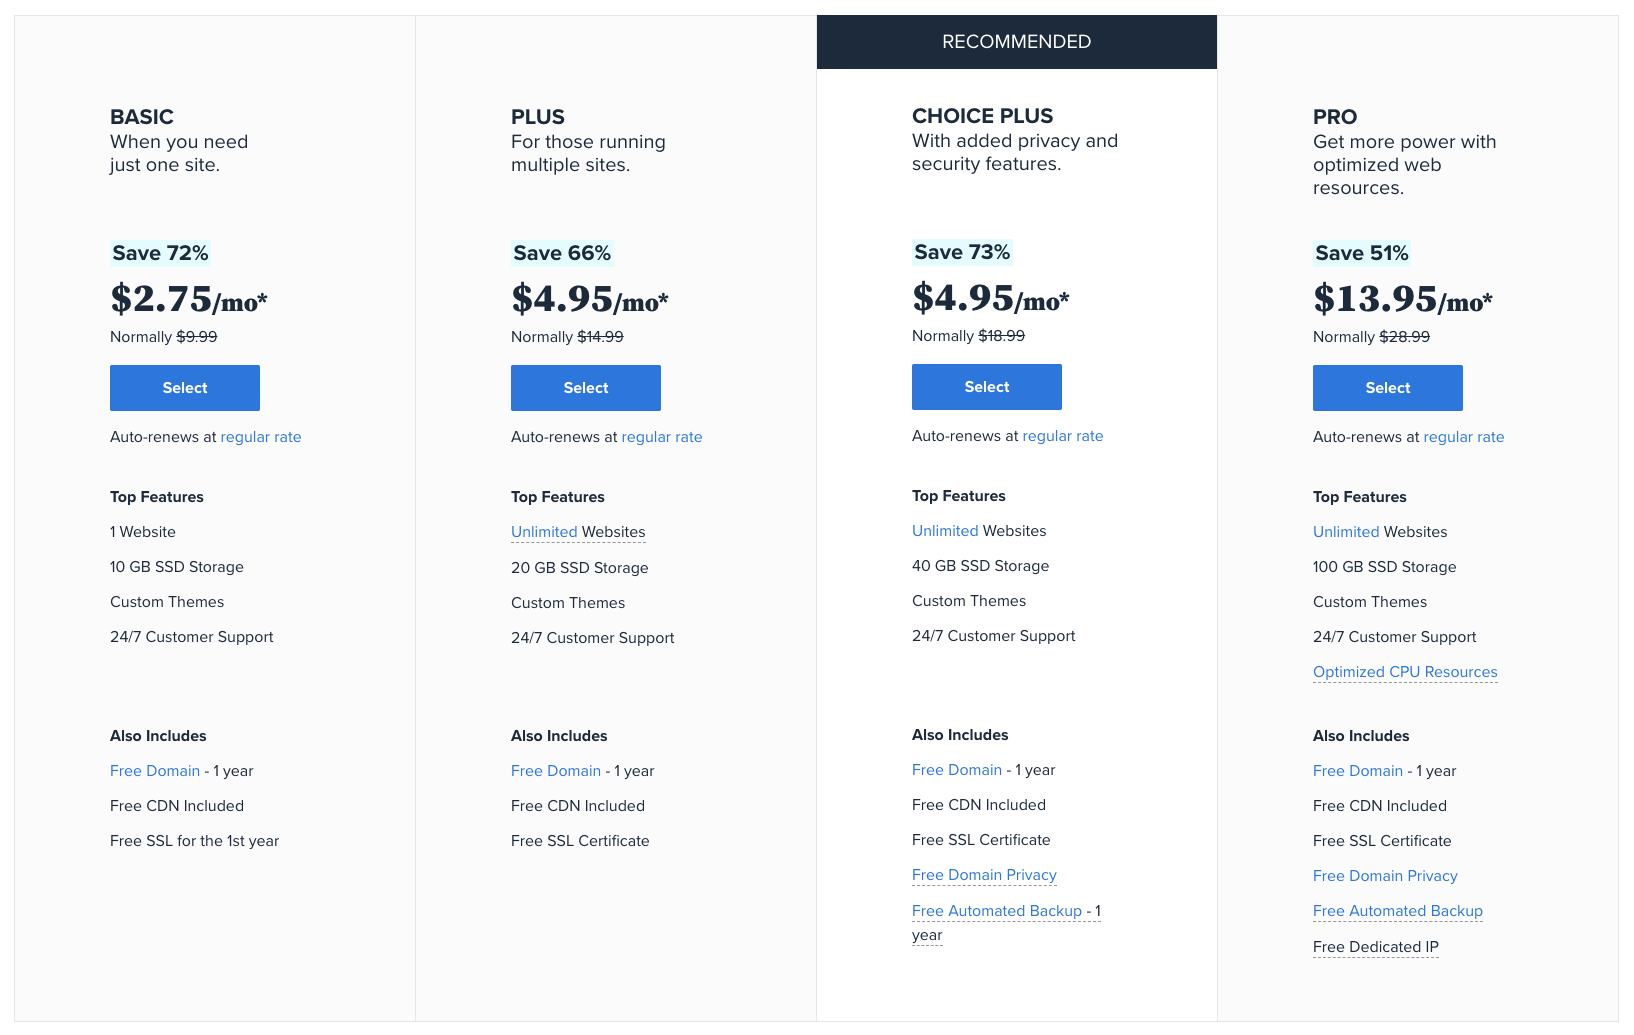The width and height of the screenshot is (1634, 1035).
Task: Click Unlimited link in Choice Plus features
Action: point(945,530)
